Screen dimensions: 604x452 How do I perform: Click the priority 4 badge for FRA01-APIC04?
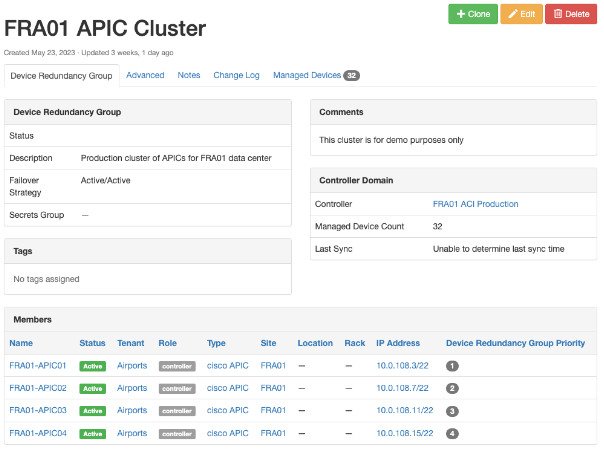pos(452,434)
